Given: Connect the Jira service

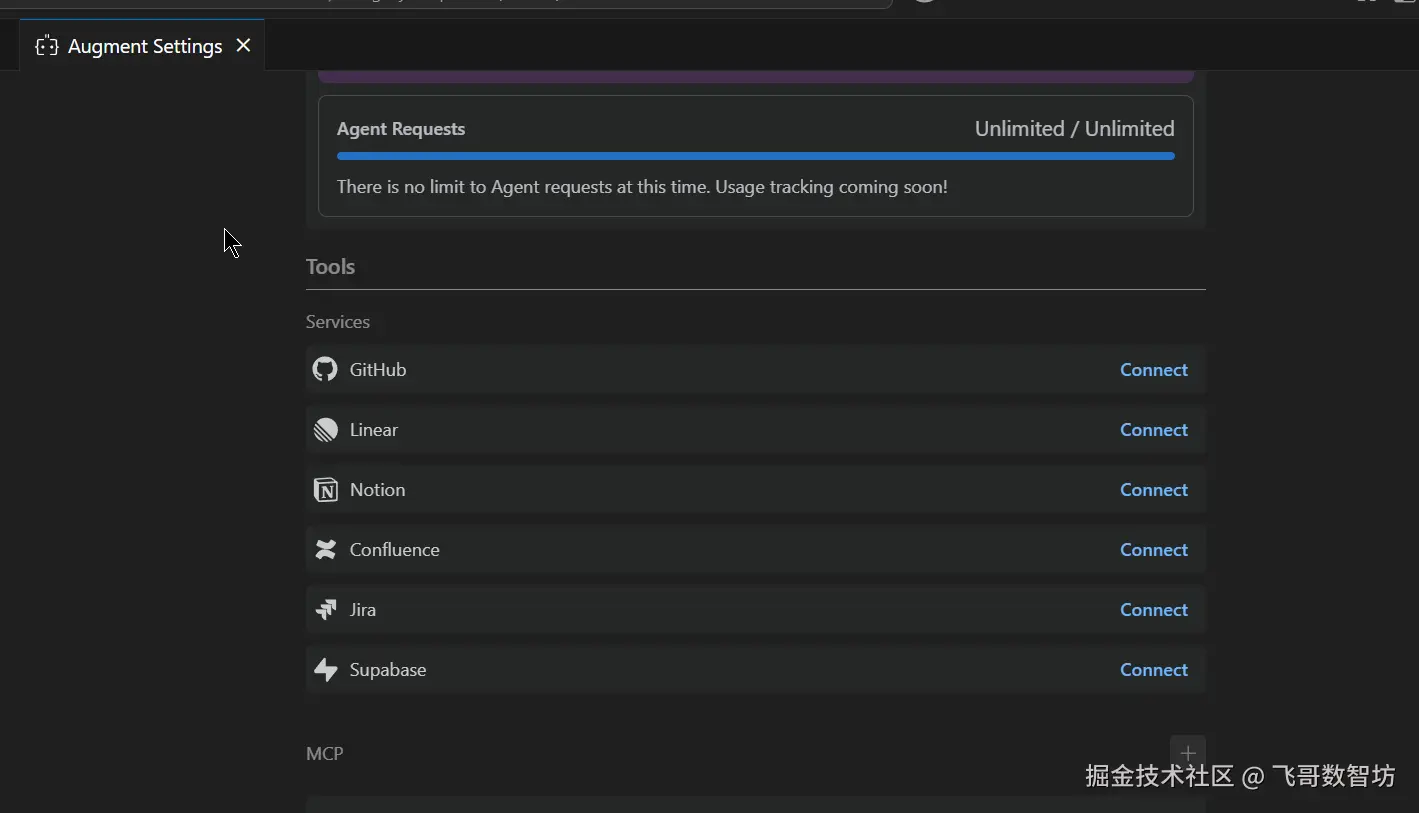Looking at the screenshot, I should pos(1154,610).
